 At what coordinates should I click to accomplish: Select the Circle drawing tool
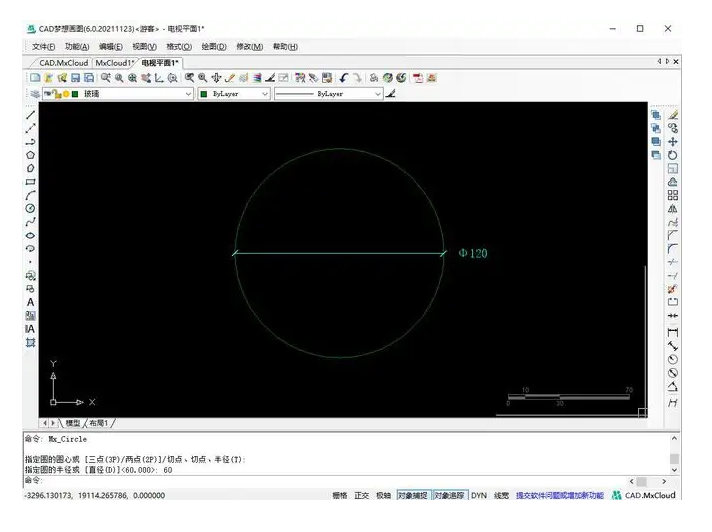point(30,208)
